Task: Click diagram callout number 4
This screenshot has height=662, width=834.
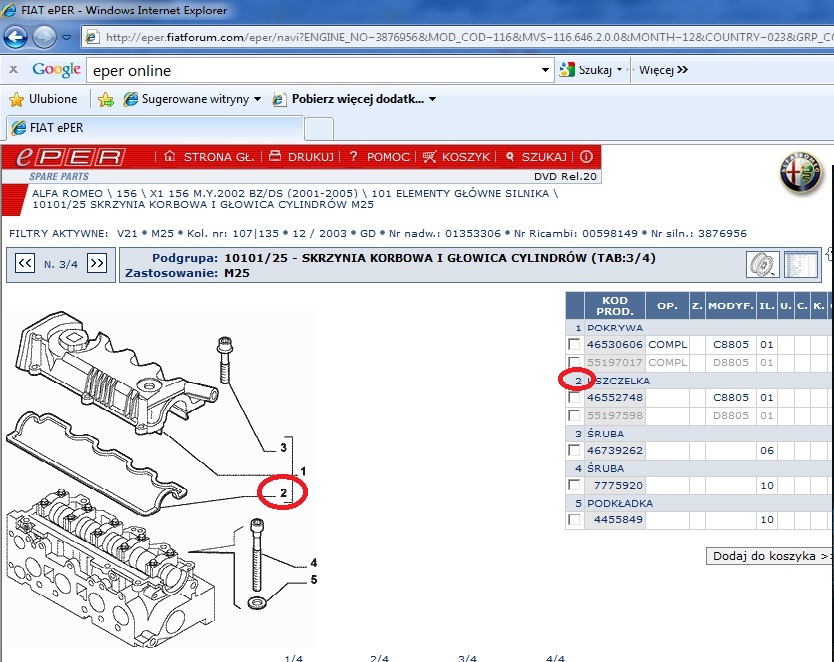Action: (314, 563)
